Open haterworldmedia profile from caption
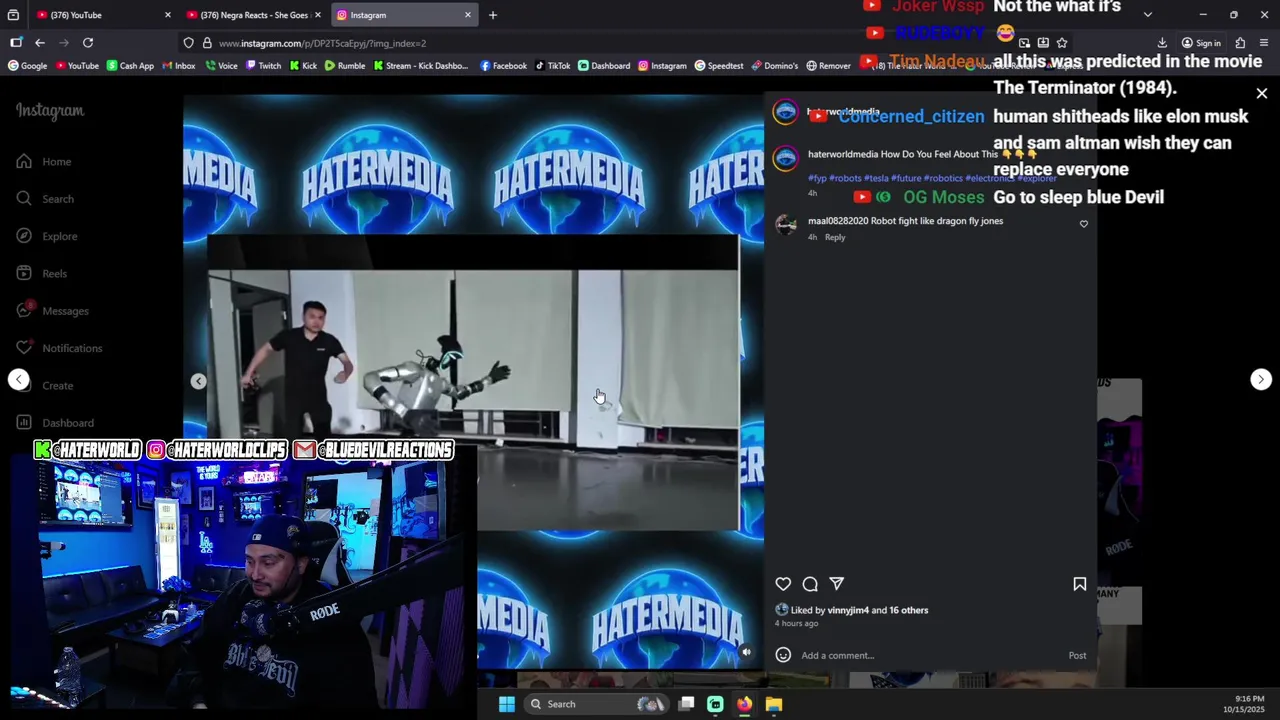This screenshot has width=1280, height=720. (843, 155)
